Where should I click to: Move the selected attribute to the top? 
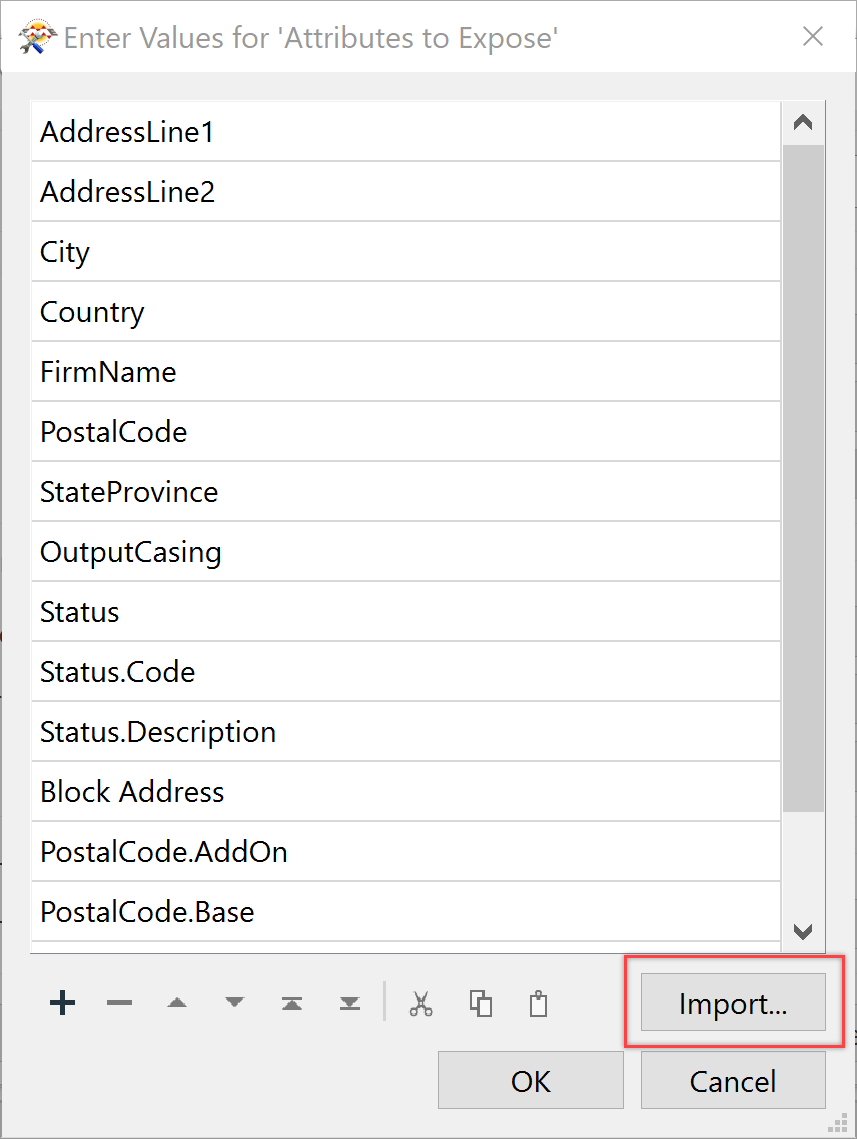291,1002
